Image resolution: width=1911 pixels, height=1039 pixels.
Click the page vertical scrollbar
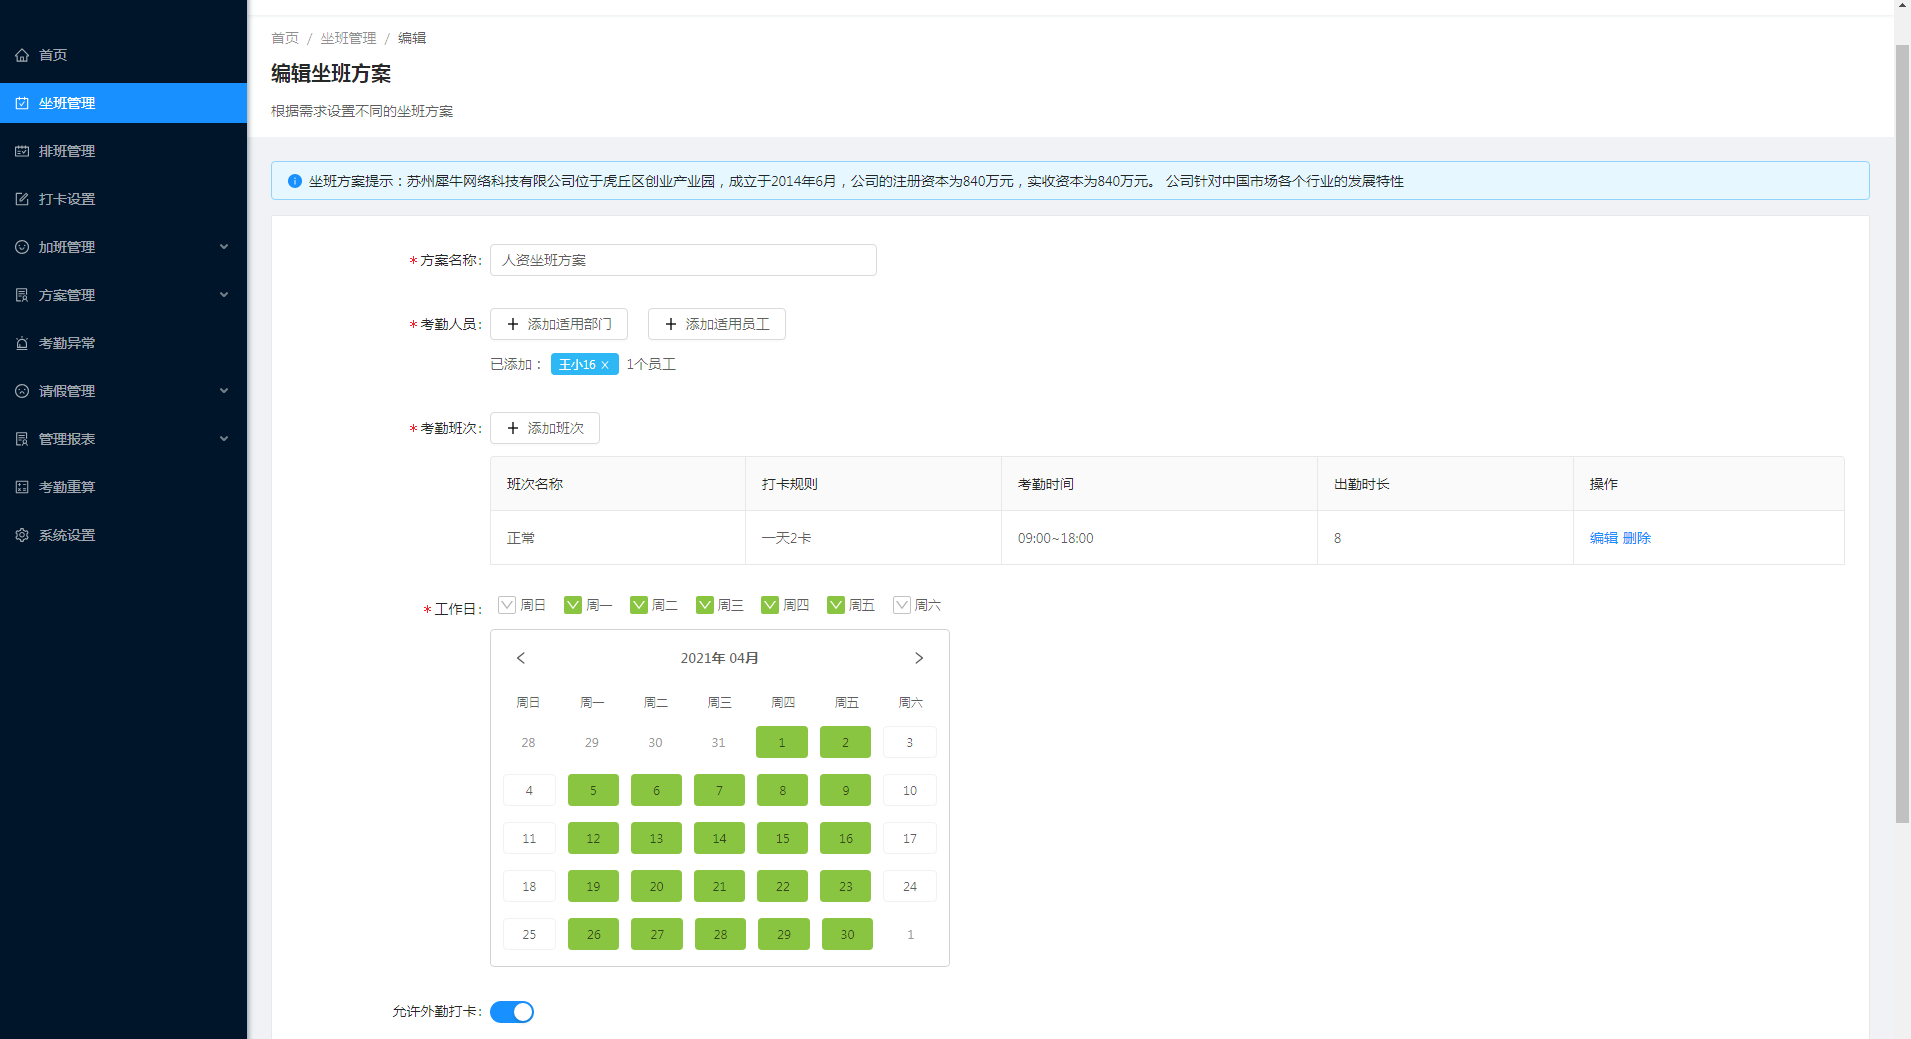click(x=1902, y=434)
